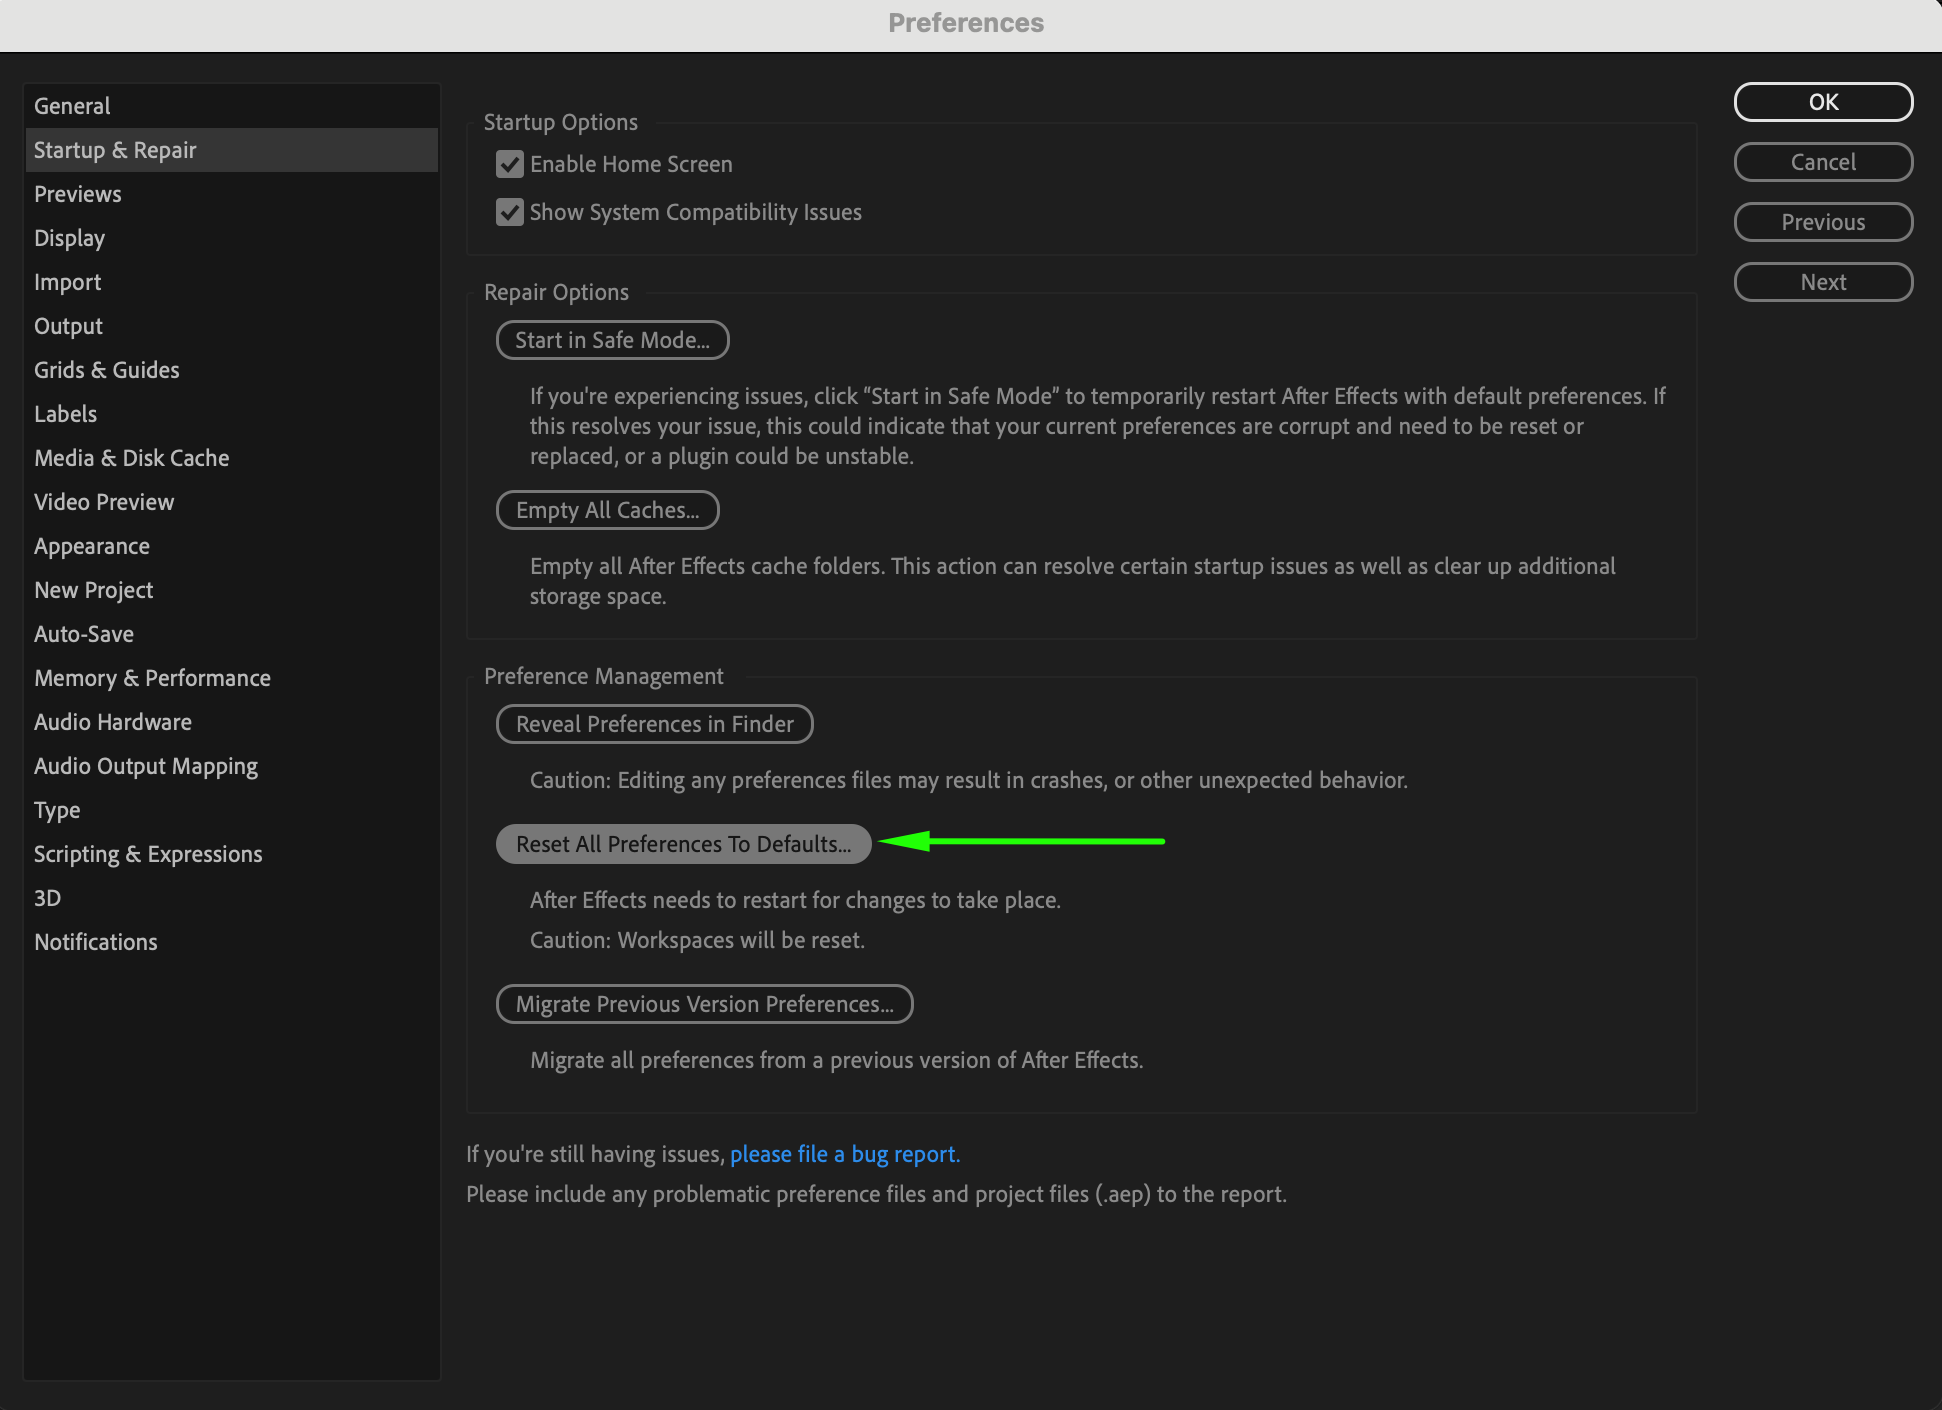Uncheck the Enable Home Screen checkbox

click(510, 164)
